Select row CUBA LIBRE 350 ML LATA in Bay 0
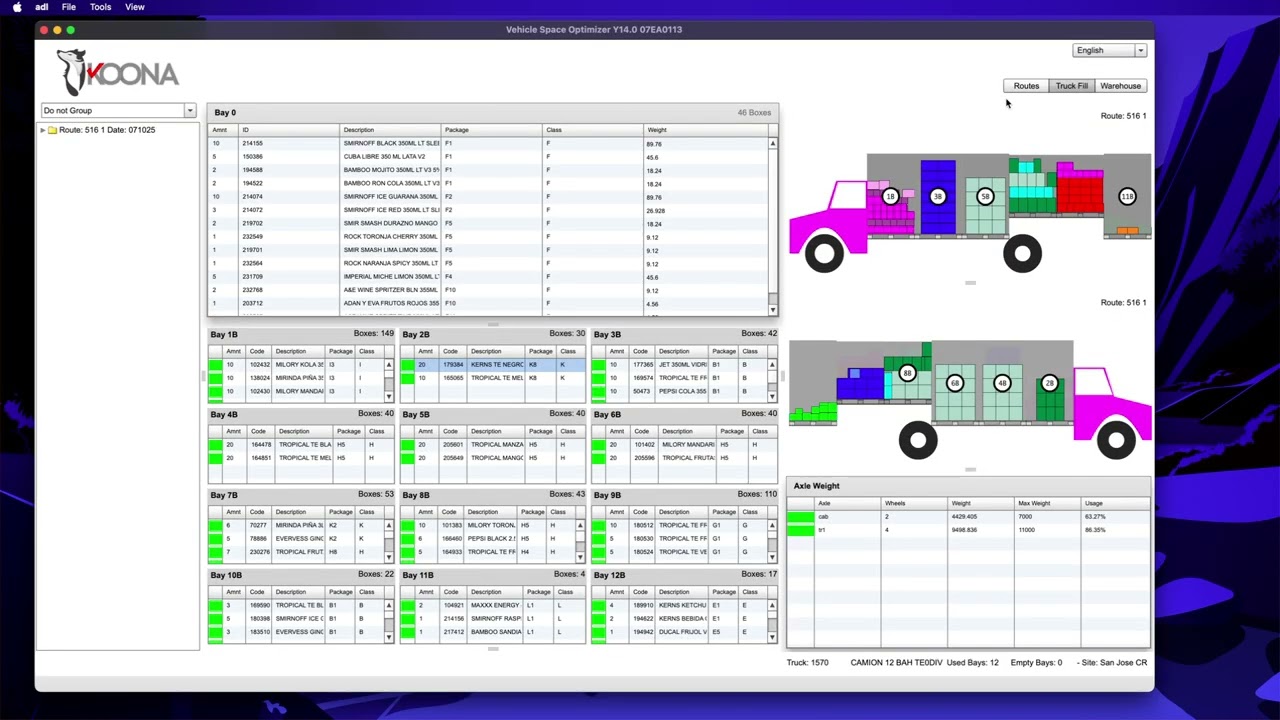The height and width of the screenshot is (720, 1280). [490, 157]
